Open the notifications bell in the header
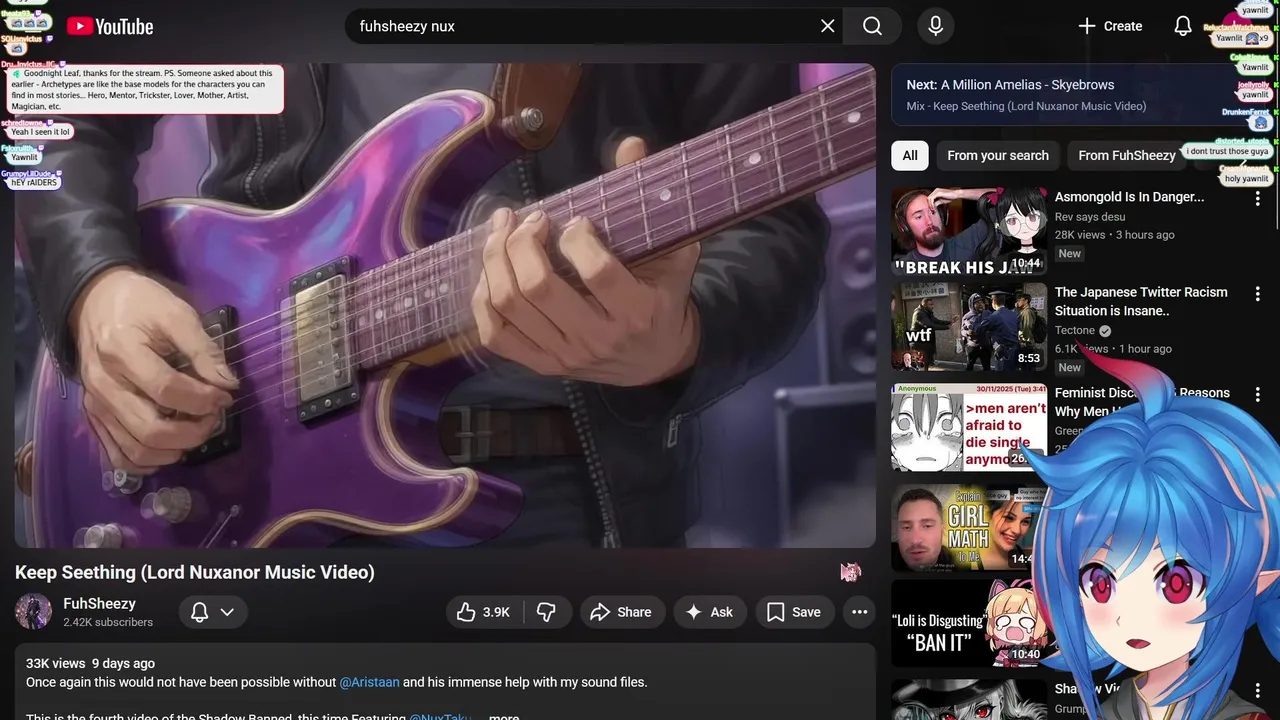Screen dimensions: 1280x720 click(x=1182, y=26)
